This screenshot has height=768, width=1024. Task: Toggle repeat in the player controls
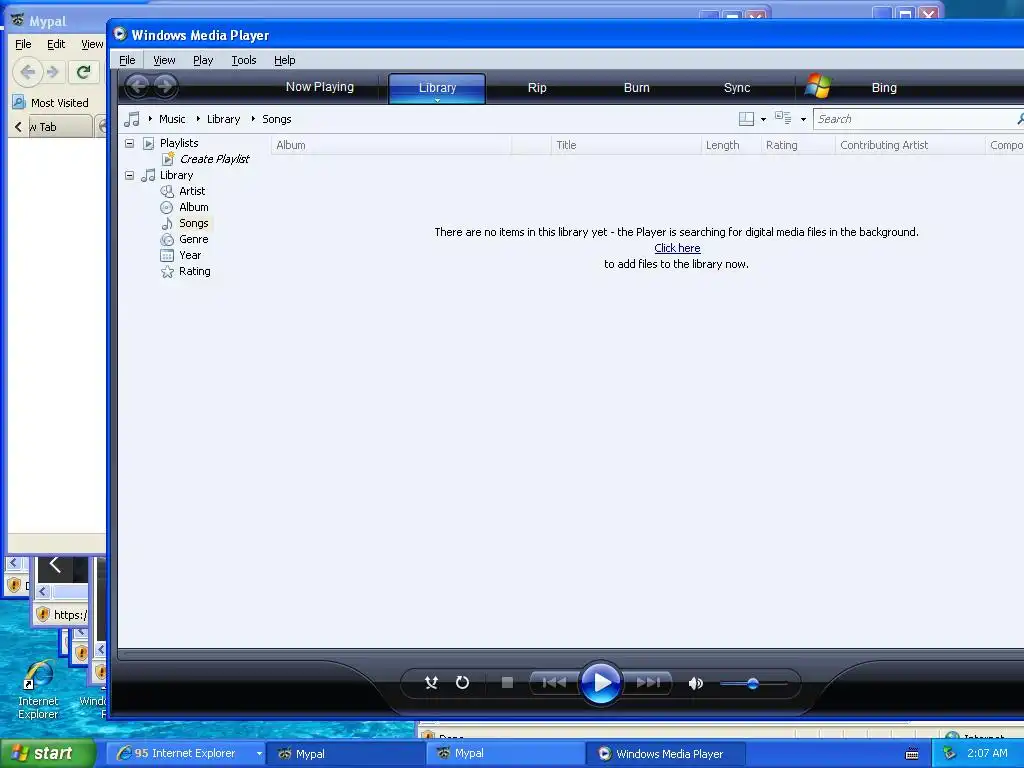click(462, 682)
